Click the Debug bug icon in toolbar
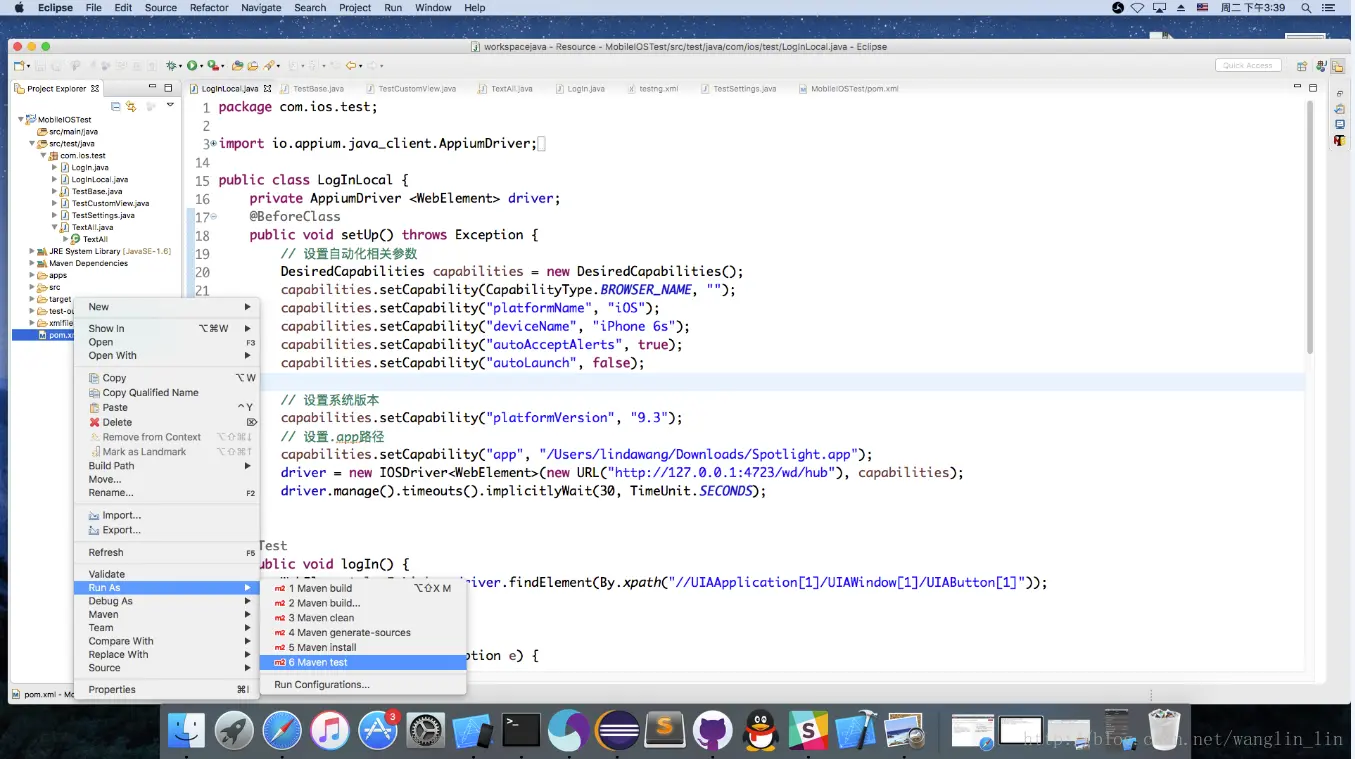The height and width of the screenshot is (759, 1355). click(171, 66)
